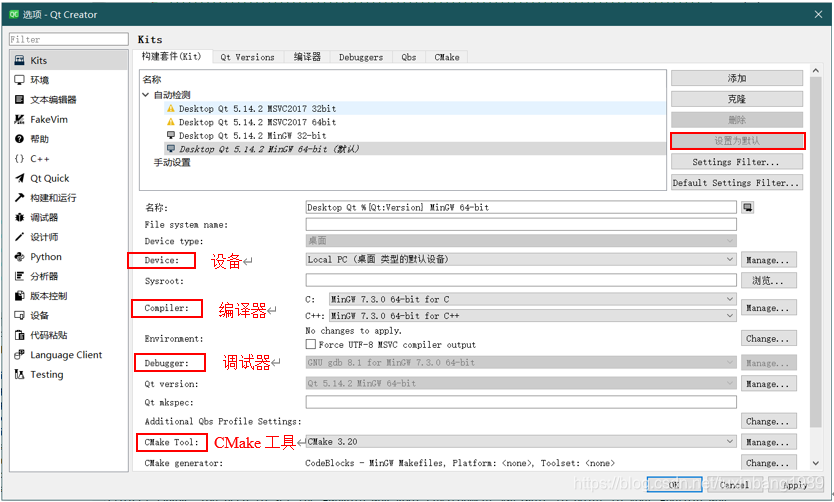Switch to the 构建套件(Kit) tab
Viewport: 834px width, 502px height.
(172, 56)
